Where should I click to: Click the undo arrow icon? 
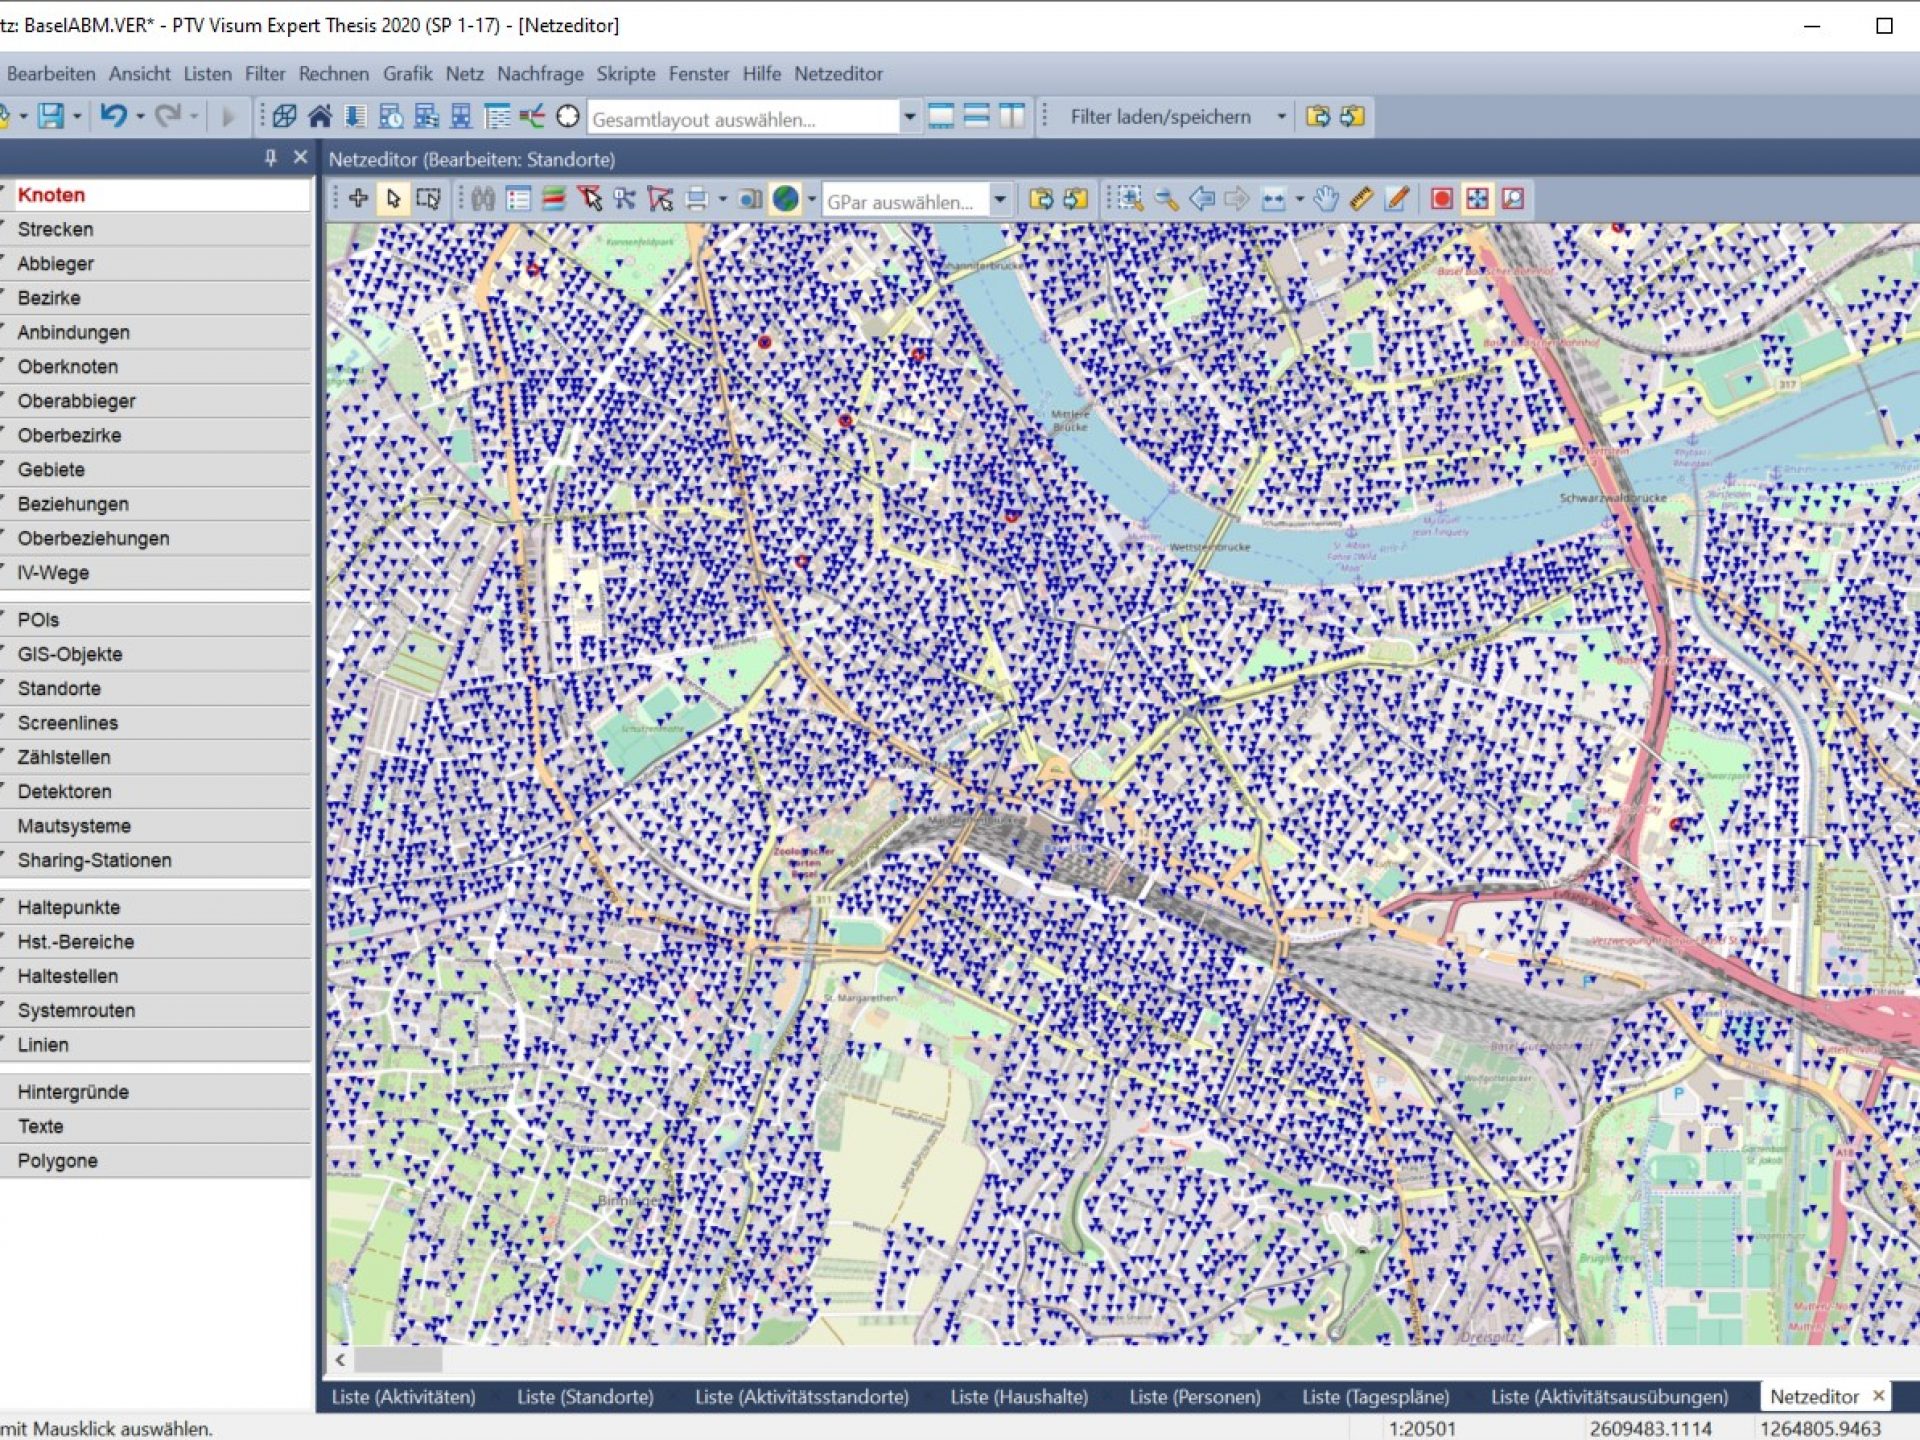click(113, 116)
